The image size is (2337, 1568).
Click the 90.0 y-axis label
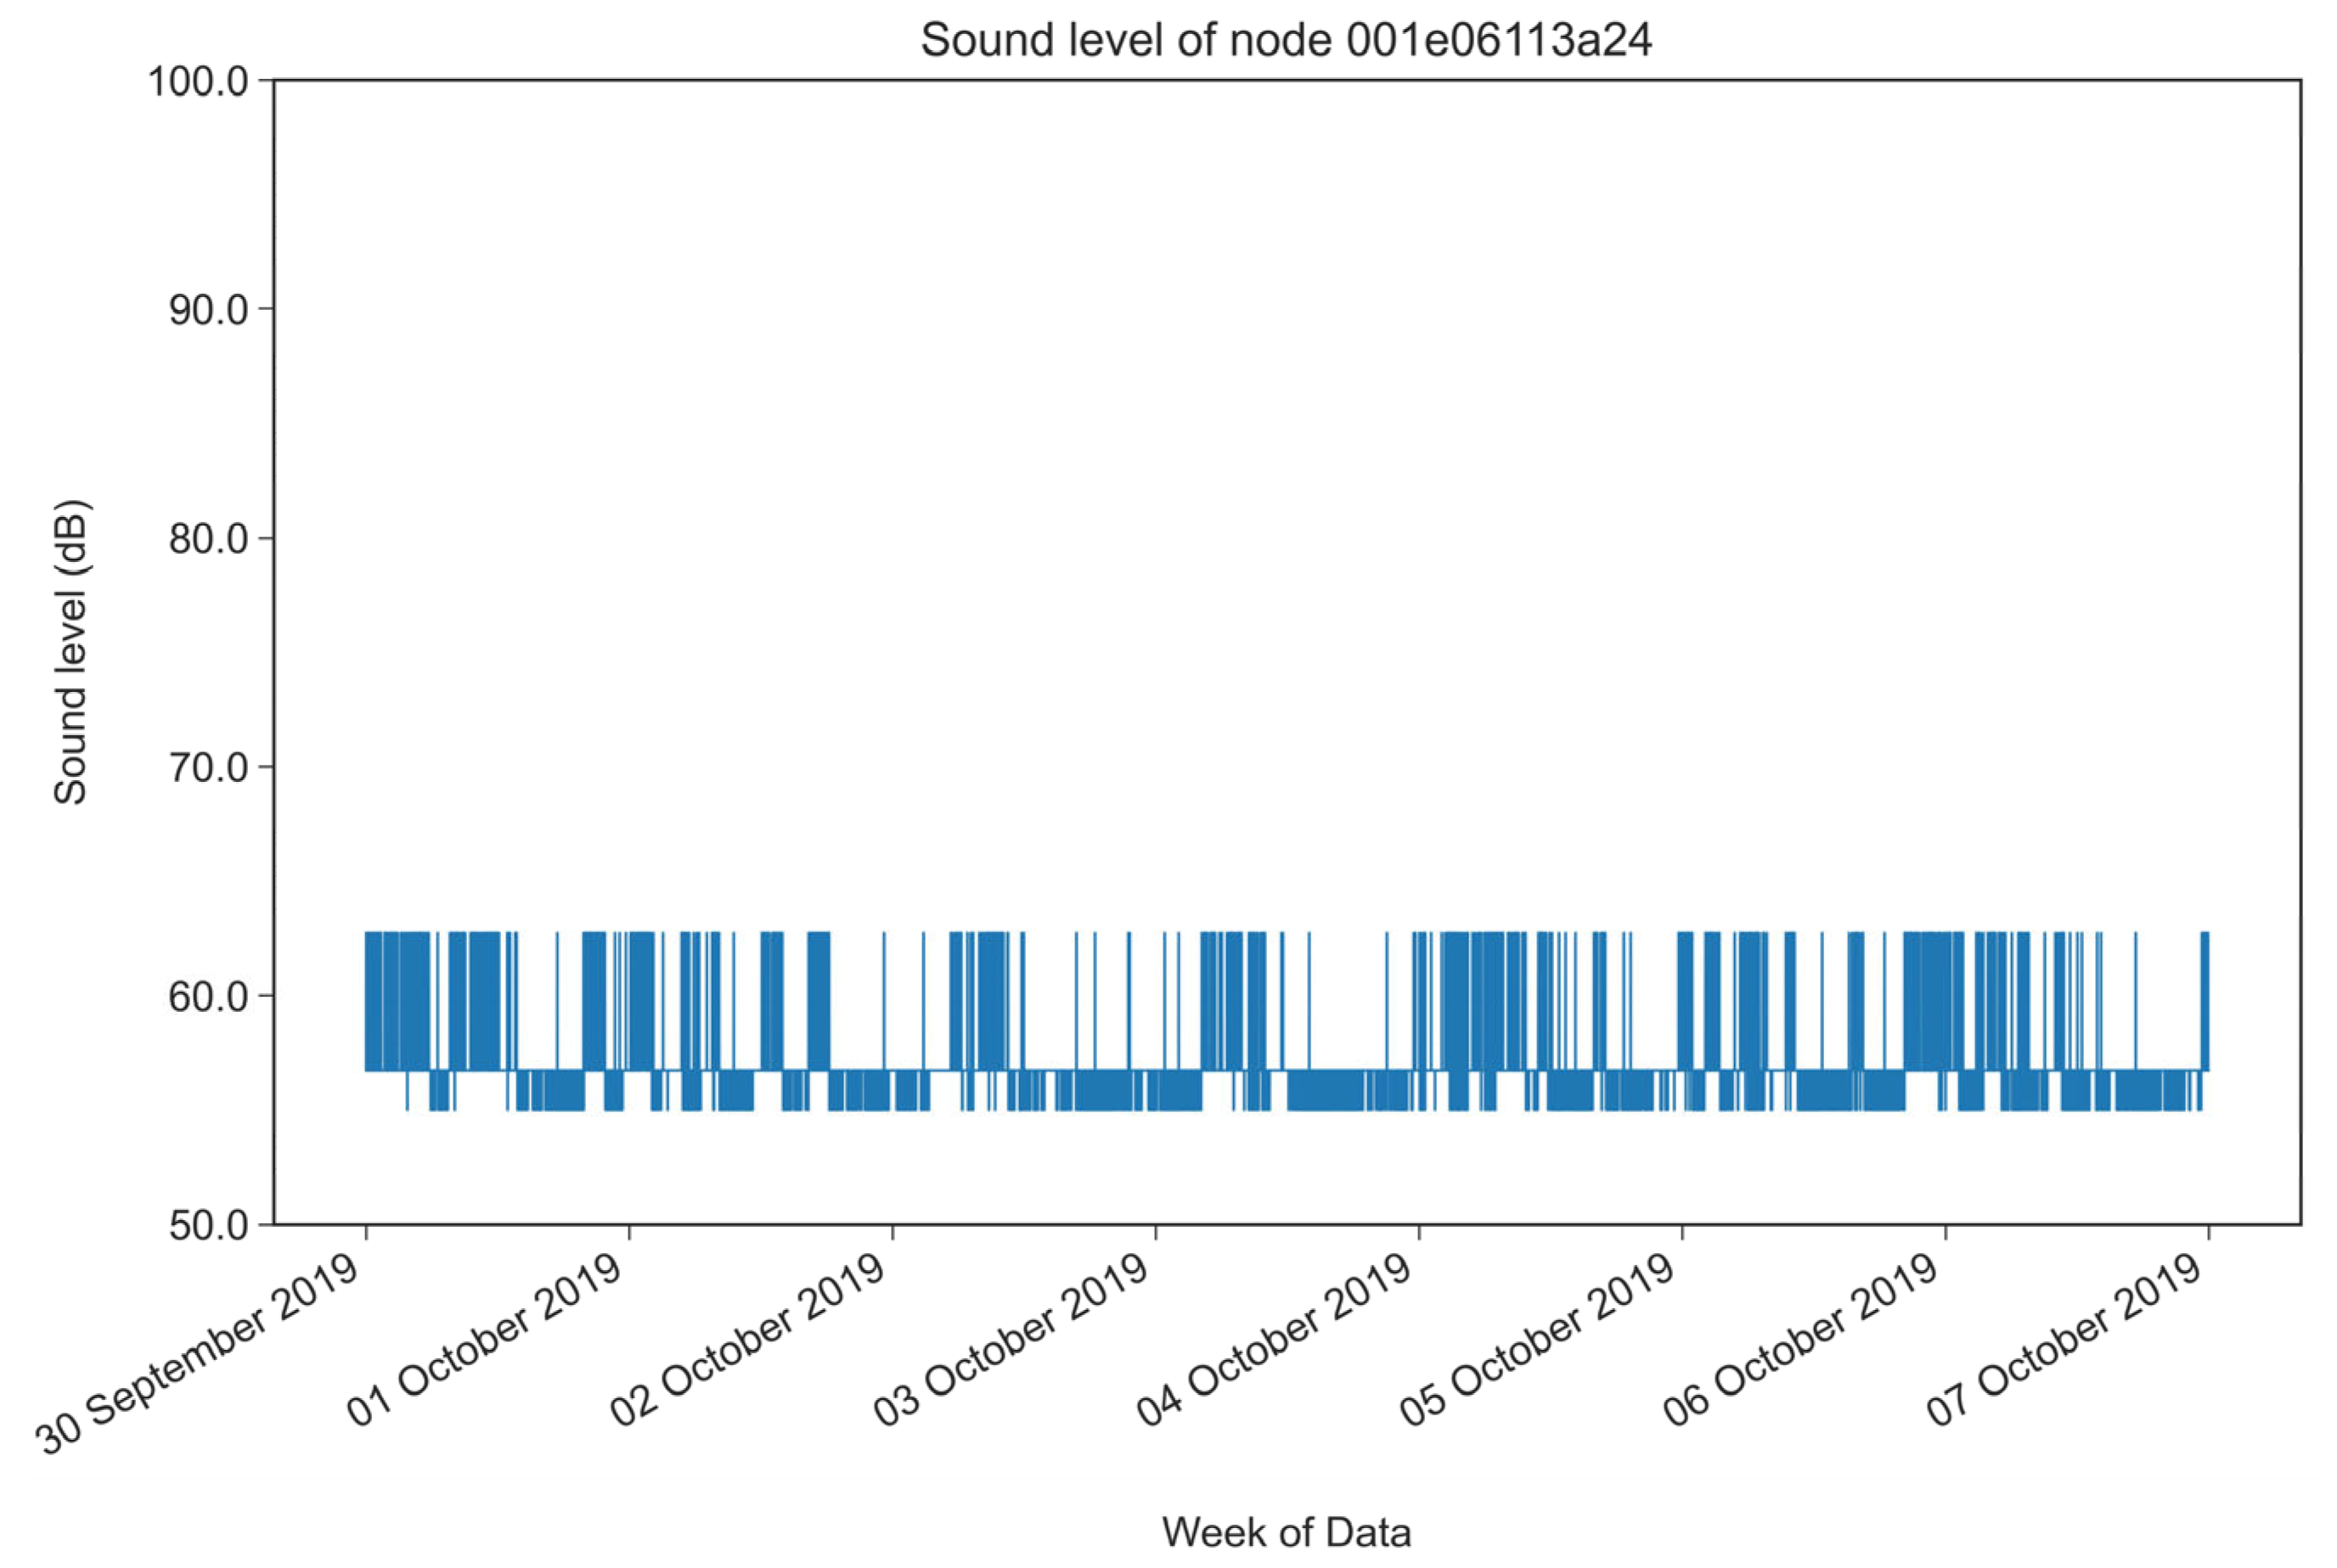coord(208,310)
